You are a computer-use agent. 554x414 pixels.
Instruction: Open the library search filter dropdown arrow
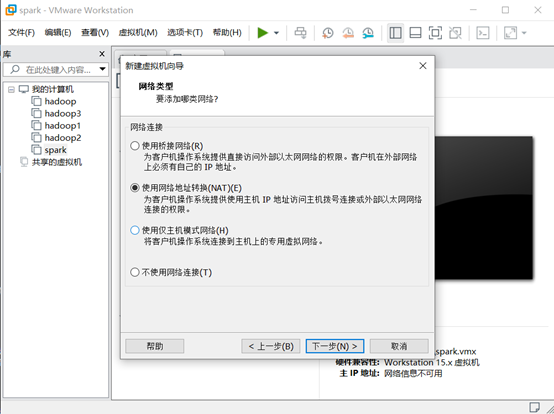pos(102,69)
